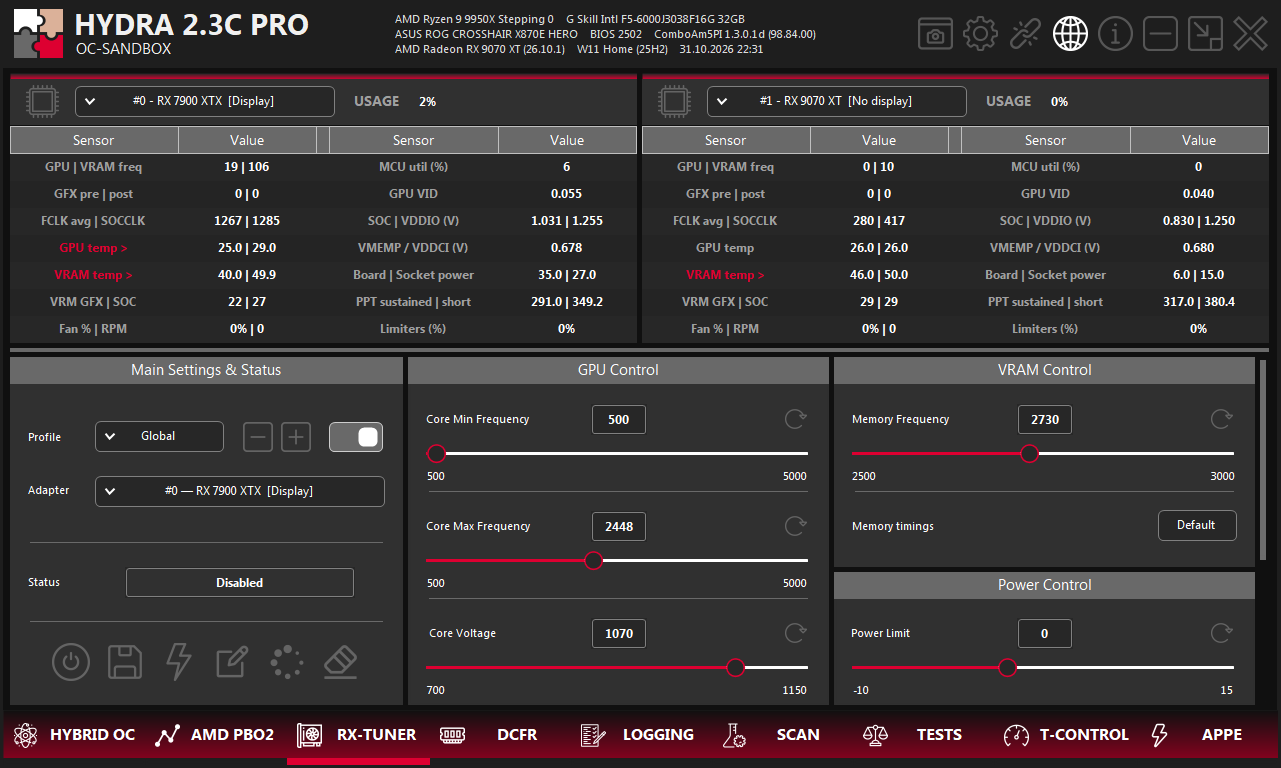Viewport: 1281px width, 768px height.
Task: Click the lightning bolt apply icon
Action: pos(178,661)
